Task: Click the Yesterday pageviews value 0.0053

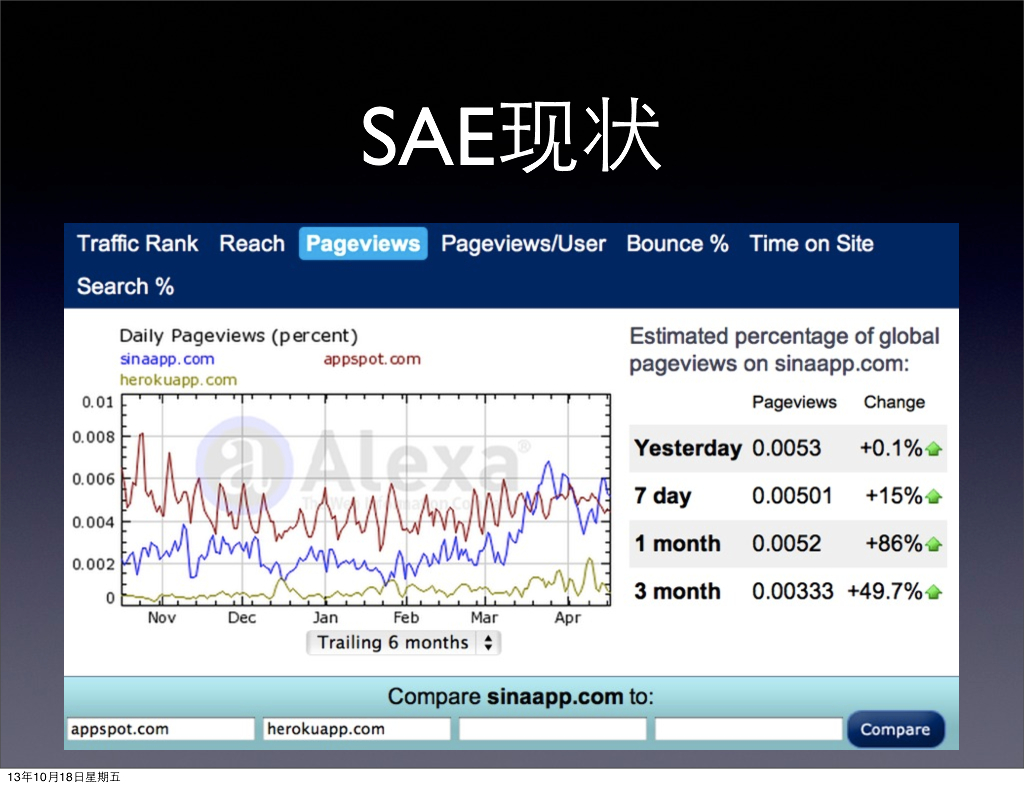Action: [x=786, y=448]
